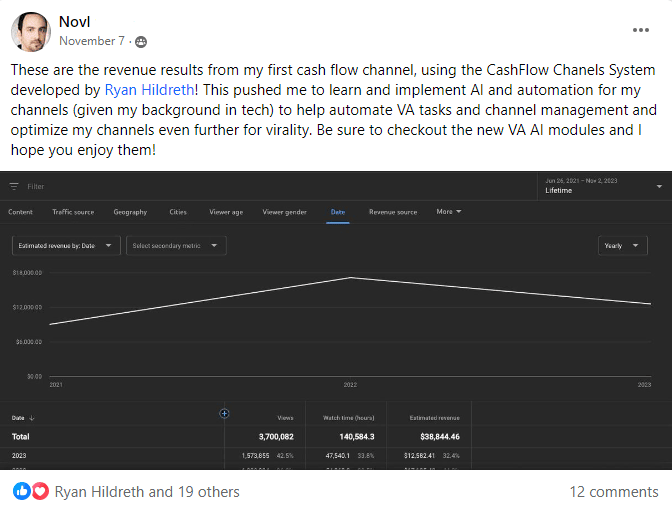Click the Date column sort arrow

[x=32, y=418]
